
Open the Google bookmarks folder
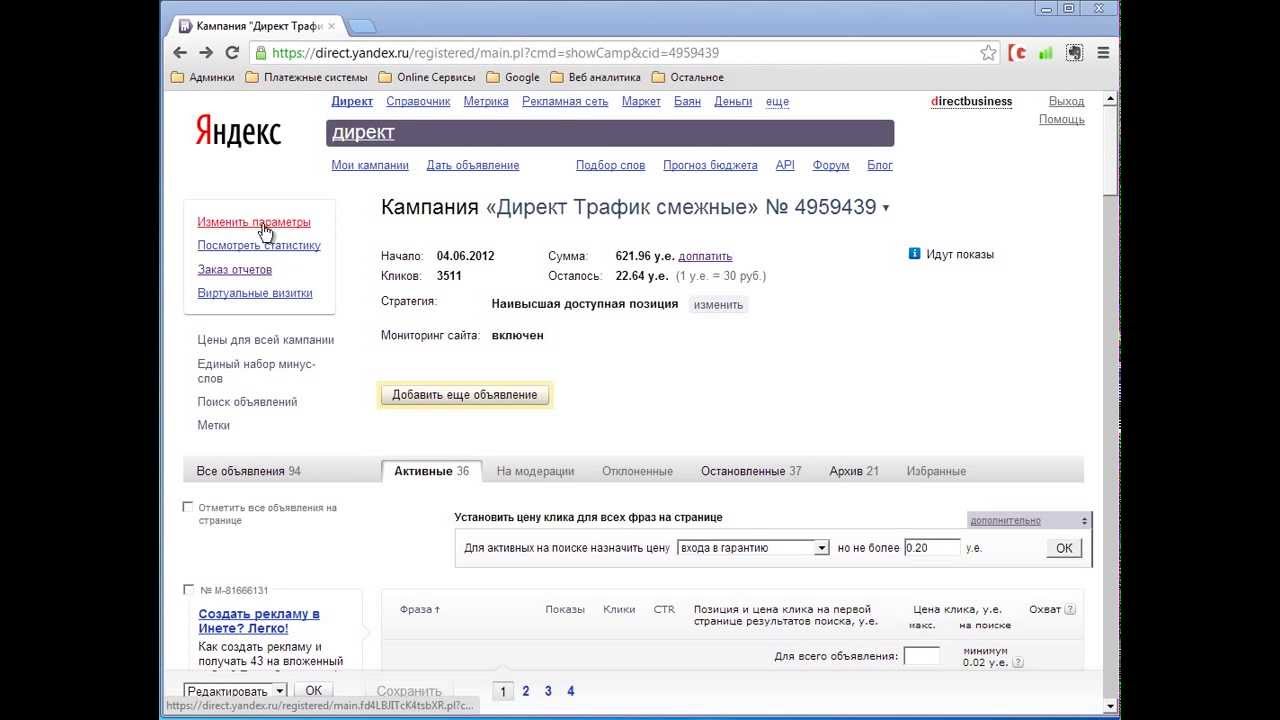tap(513, 77)
